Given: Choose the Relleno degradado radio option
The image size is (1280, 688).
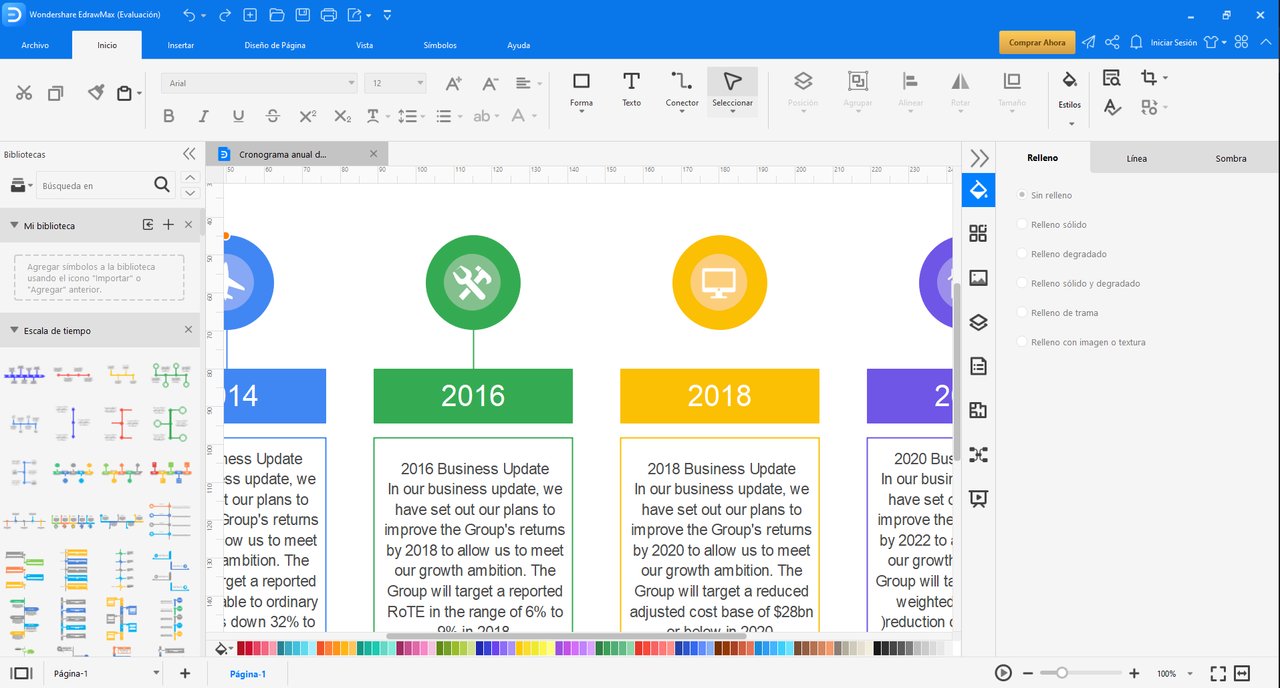Looking at the screenshot, I should tap(1022, 254).
